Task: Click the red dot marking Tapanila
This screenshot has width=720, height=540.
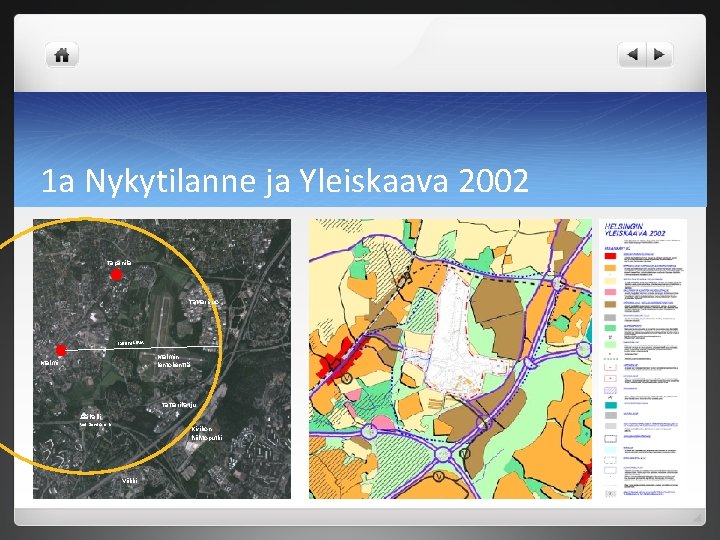Action: pos(116,275)
